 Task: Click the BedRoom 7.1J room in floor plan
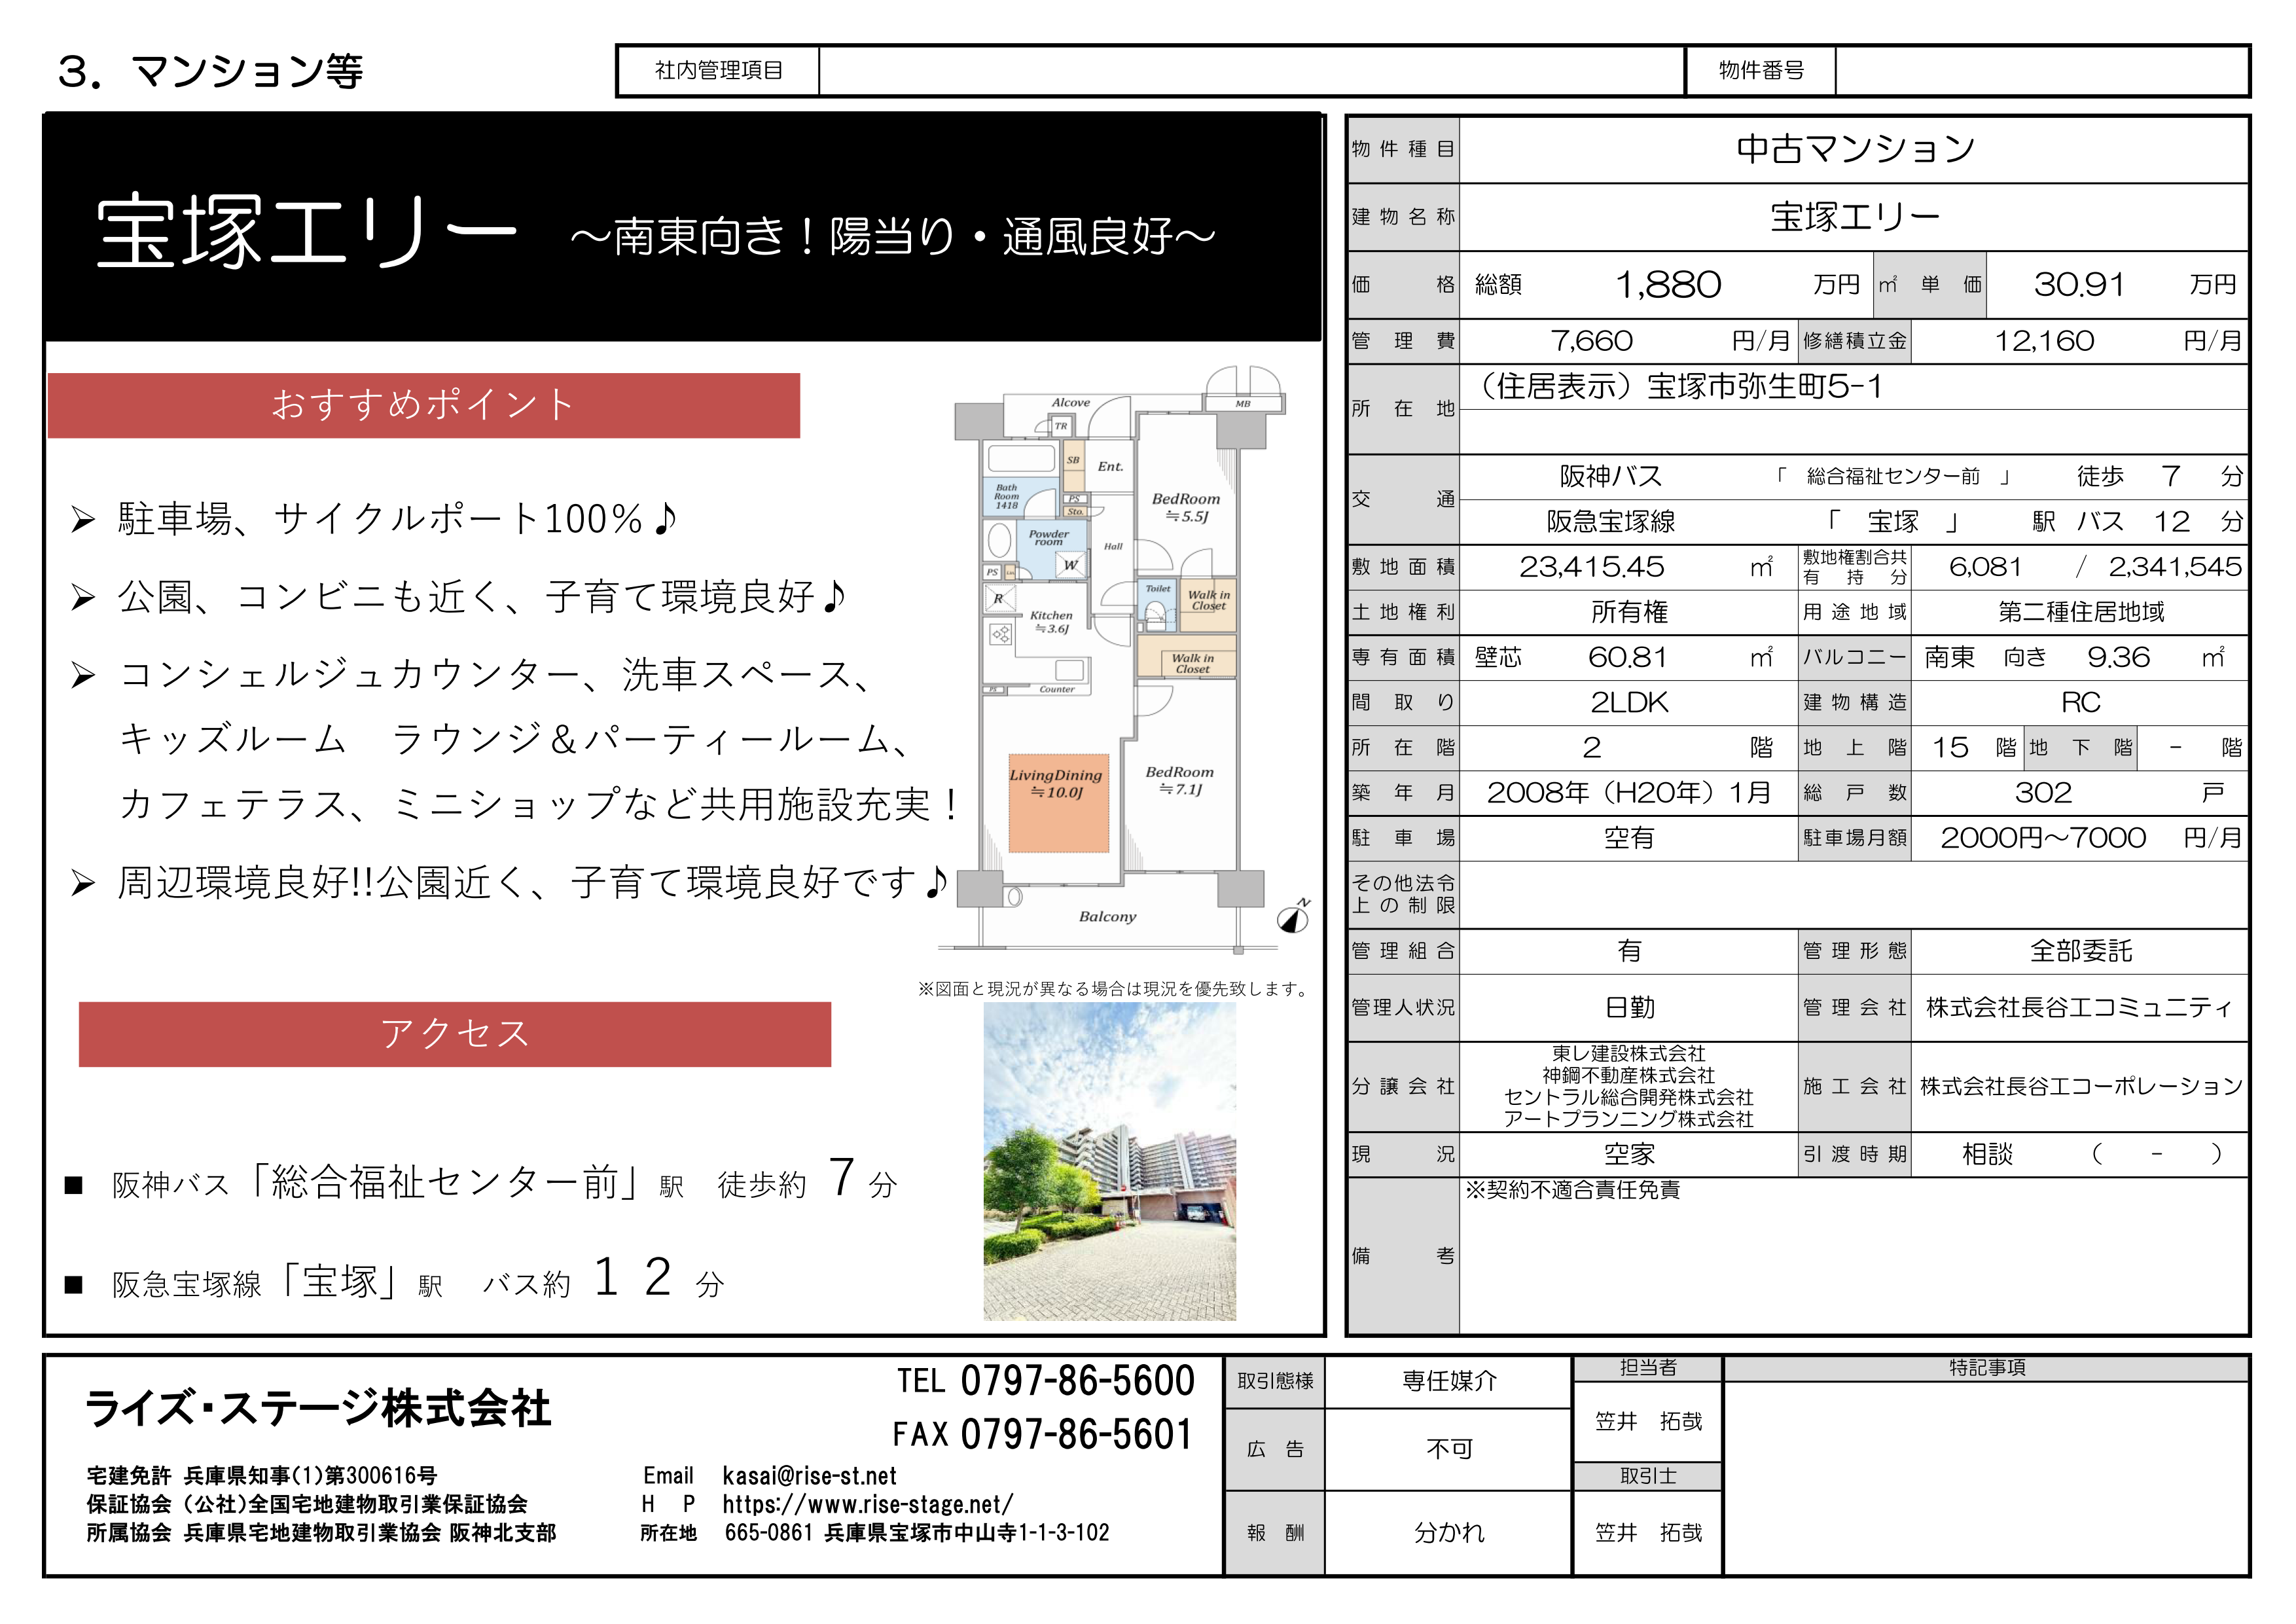1180,780
